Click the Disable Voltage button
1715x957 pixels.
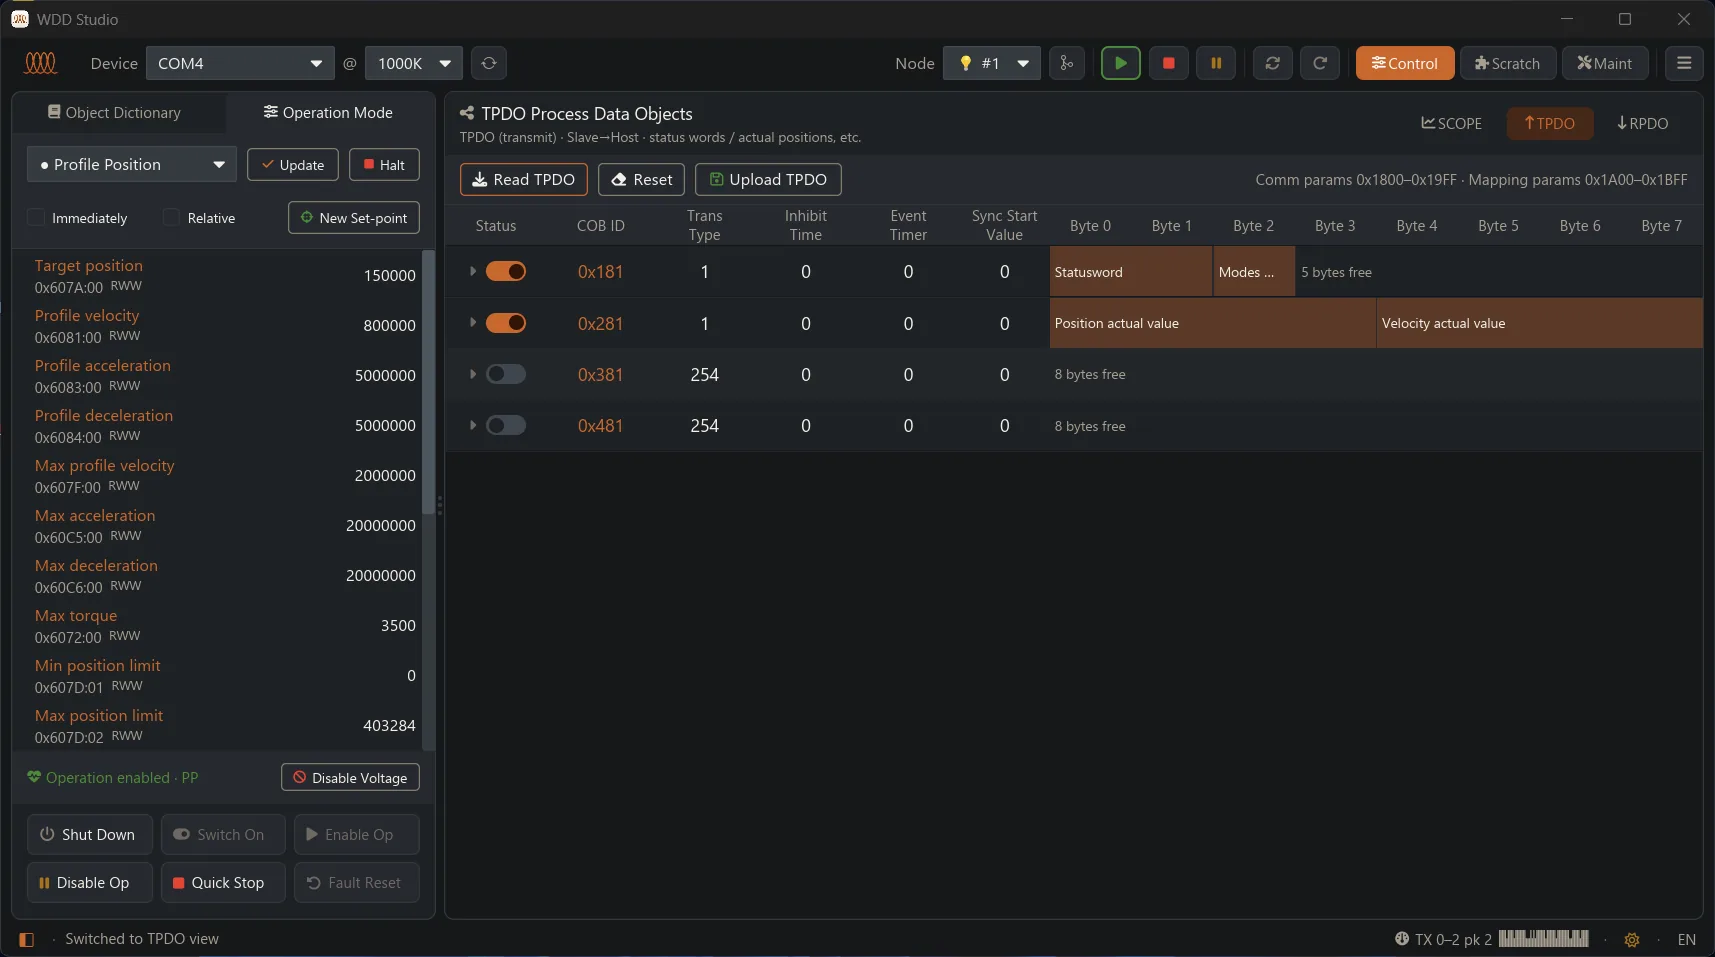point(350,778)
